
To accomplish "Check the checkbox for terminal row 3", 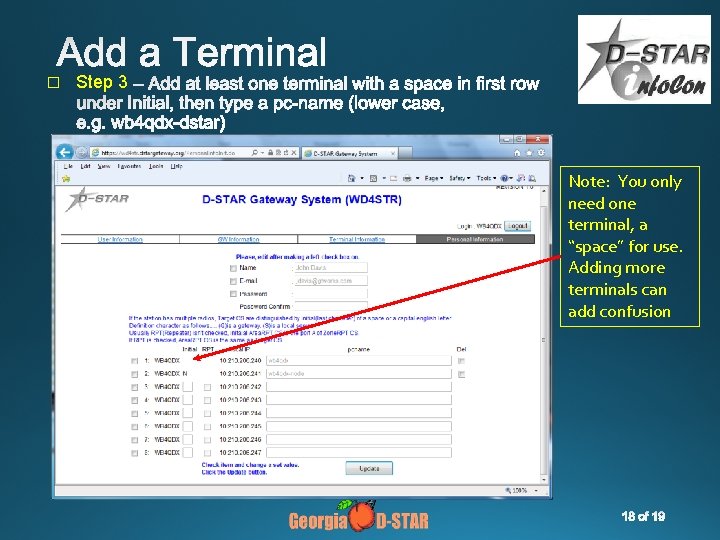I will click(135, 388).
